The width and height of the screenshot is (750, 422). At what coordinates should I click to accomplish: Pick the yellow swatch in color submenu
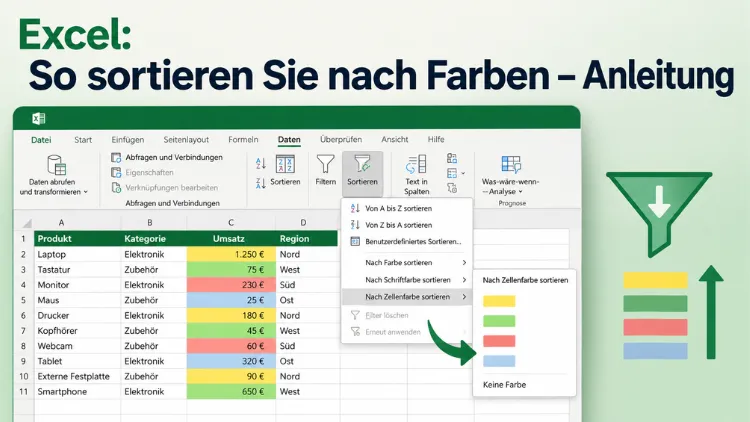499,301
